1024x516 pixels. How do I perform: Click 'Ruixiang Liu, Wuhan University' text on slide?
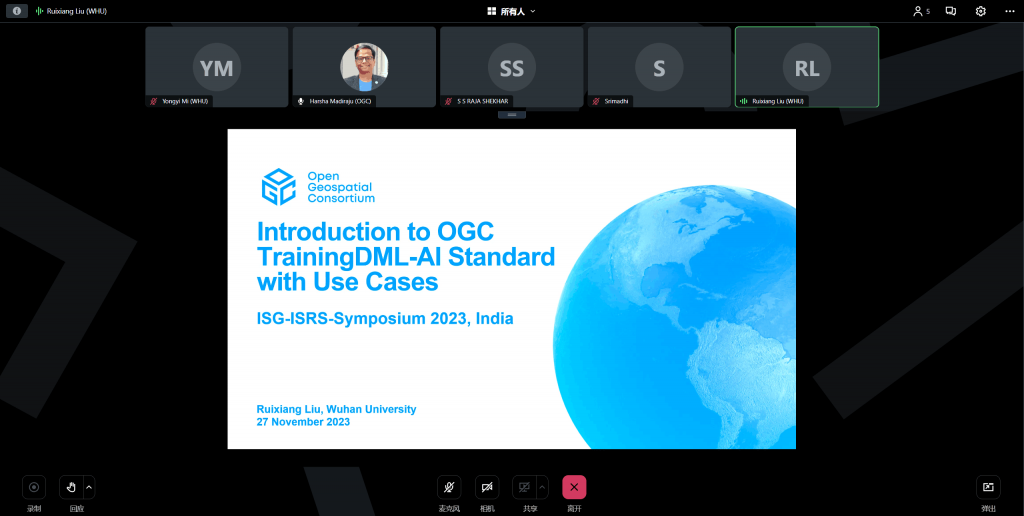(336, 410)
